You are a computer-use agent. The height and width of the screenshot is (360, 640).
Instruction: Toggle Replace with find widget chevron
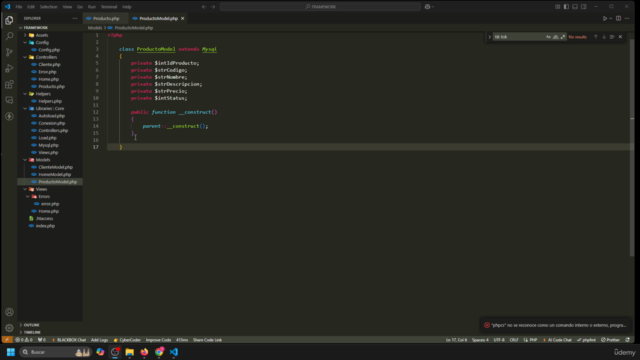click(x=490, y=37)
